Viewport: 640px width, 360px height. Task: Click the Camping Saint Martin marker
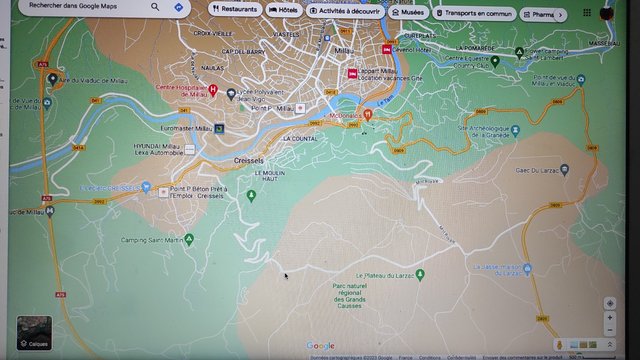click(189, 239)
